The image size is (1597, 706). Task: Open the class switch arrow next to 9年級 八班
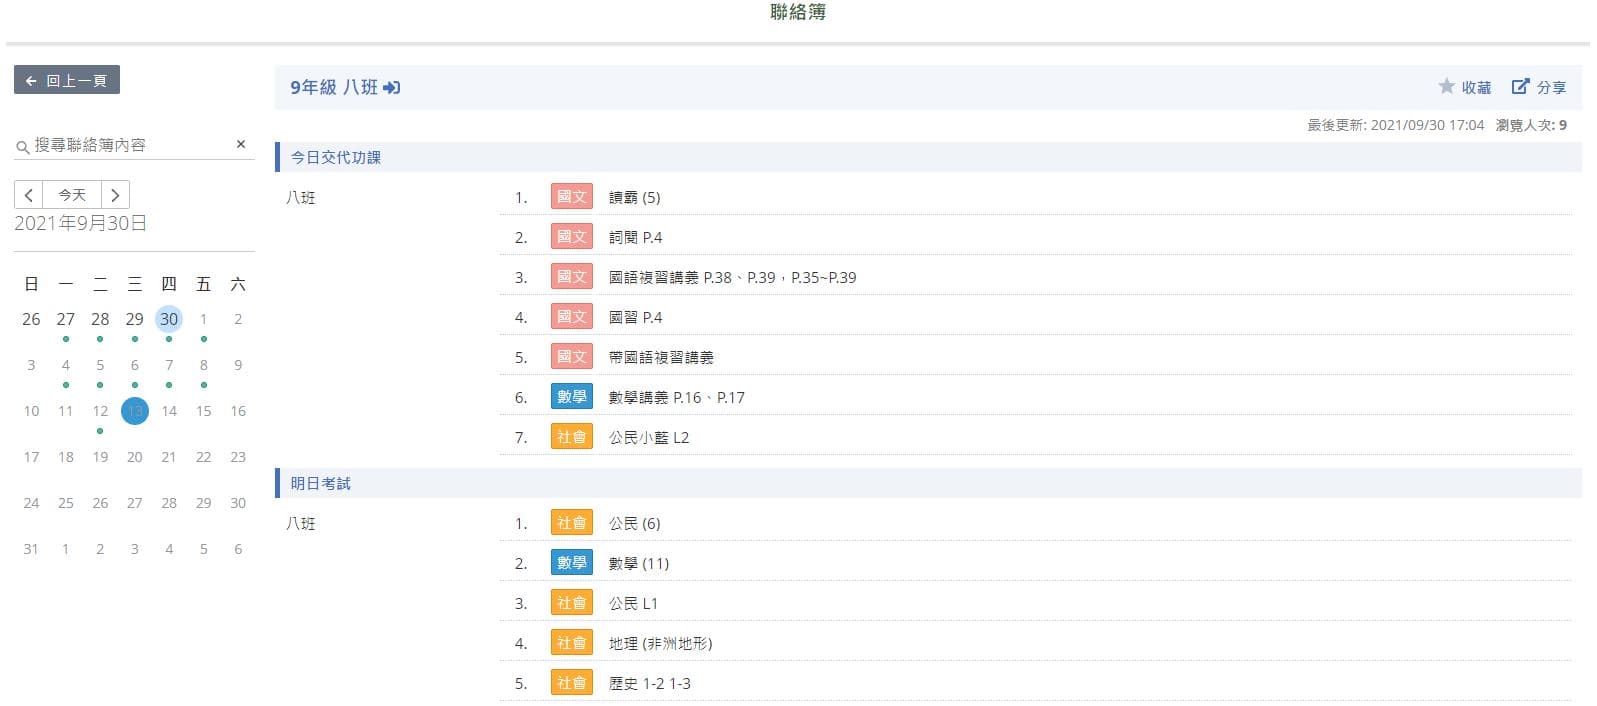[x=392, y=88]
